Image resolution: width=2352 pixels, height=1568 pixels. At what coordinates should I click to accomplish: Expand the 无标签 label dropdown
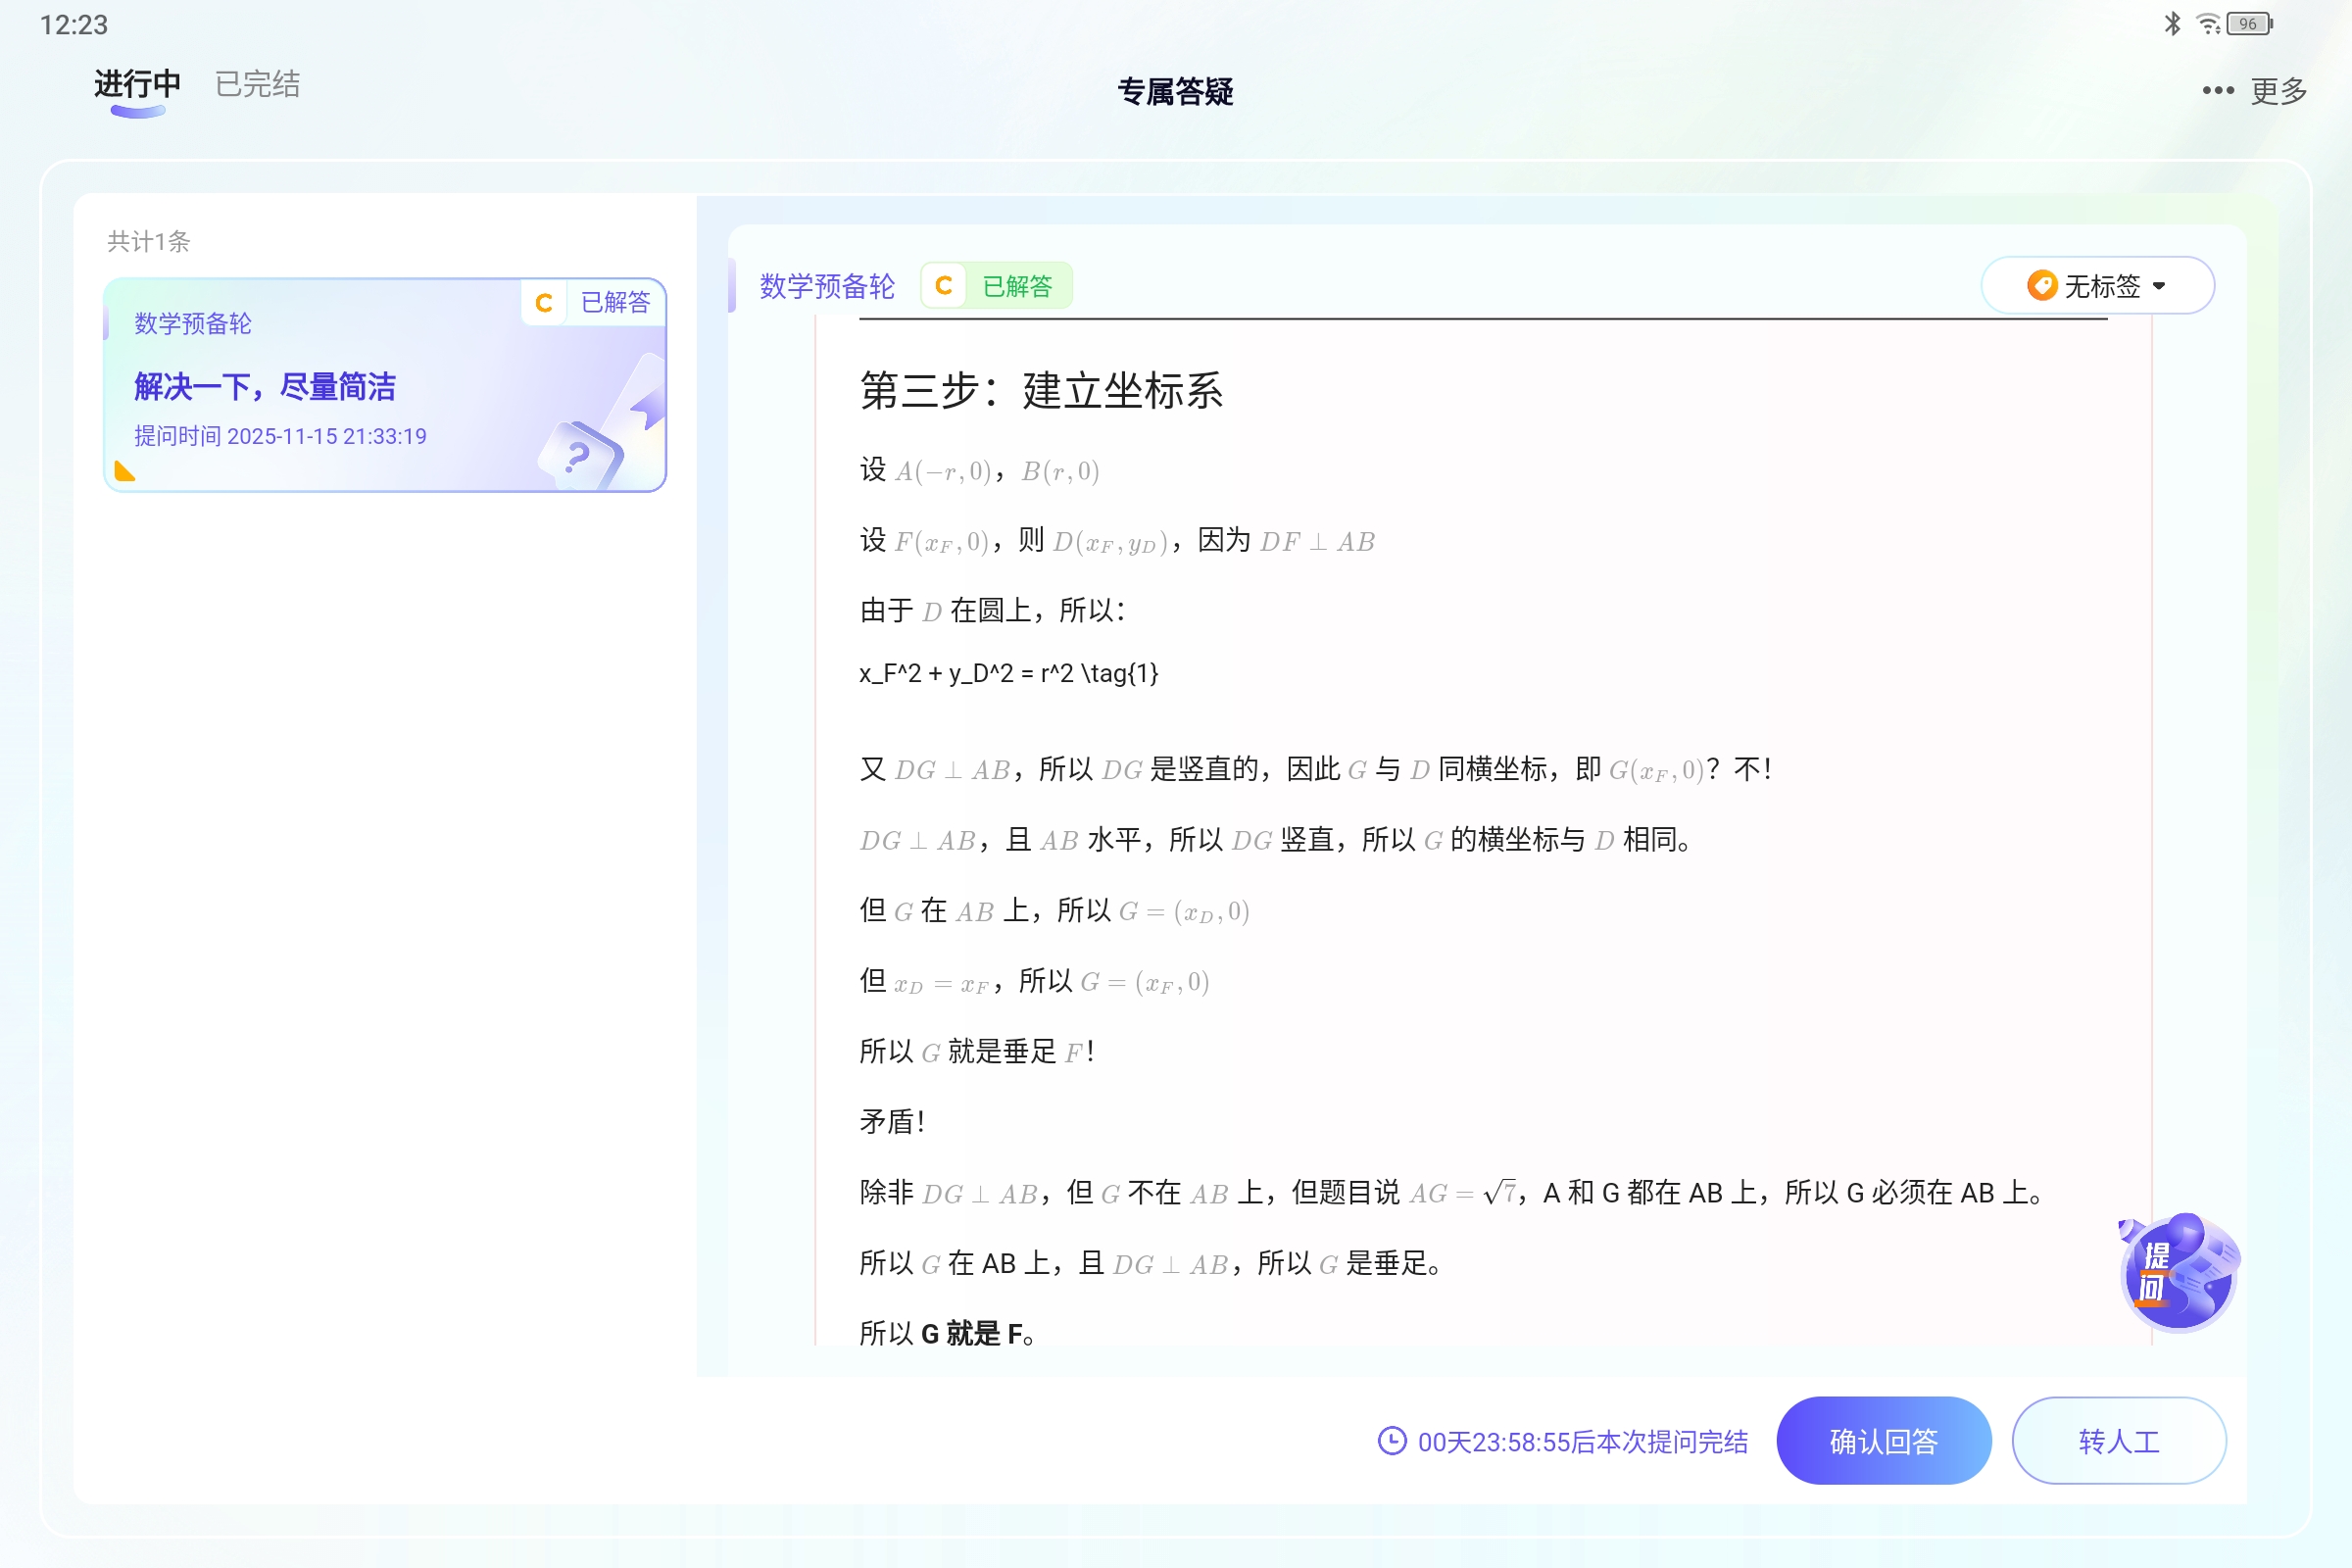2160,286
